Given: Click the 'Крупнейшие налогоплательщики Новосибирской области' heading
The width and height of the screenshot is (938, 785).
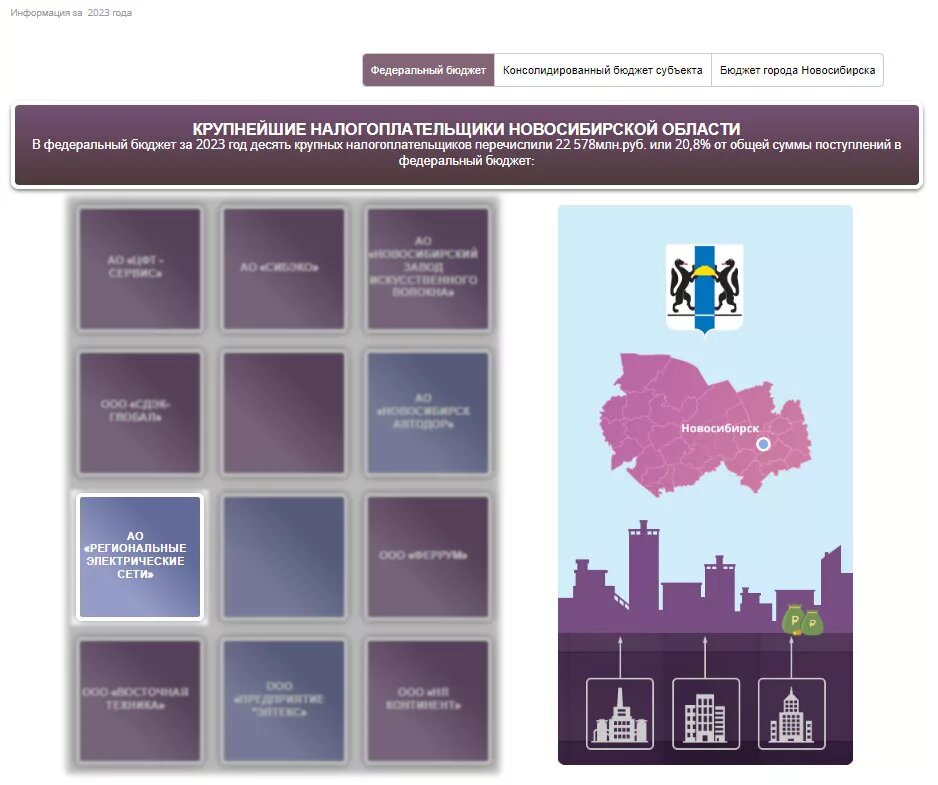Looking at the screenshot, I should 467,129.
